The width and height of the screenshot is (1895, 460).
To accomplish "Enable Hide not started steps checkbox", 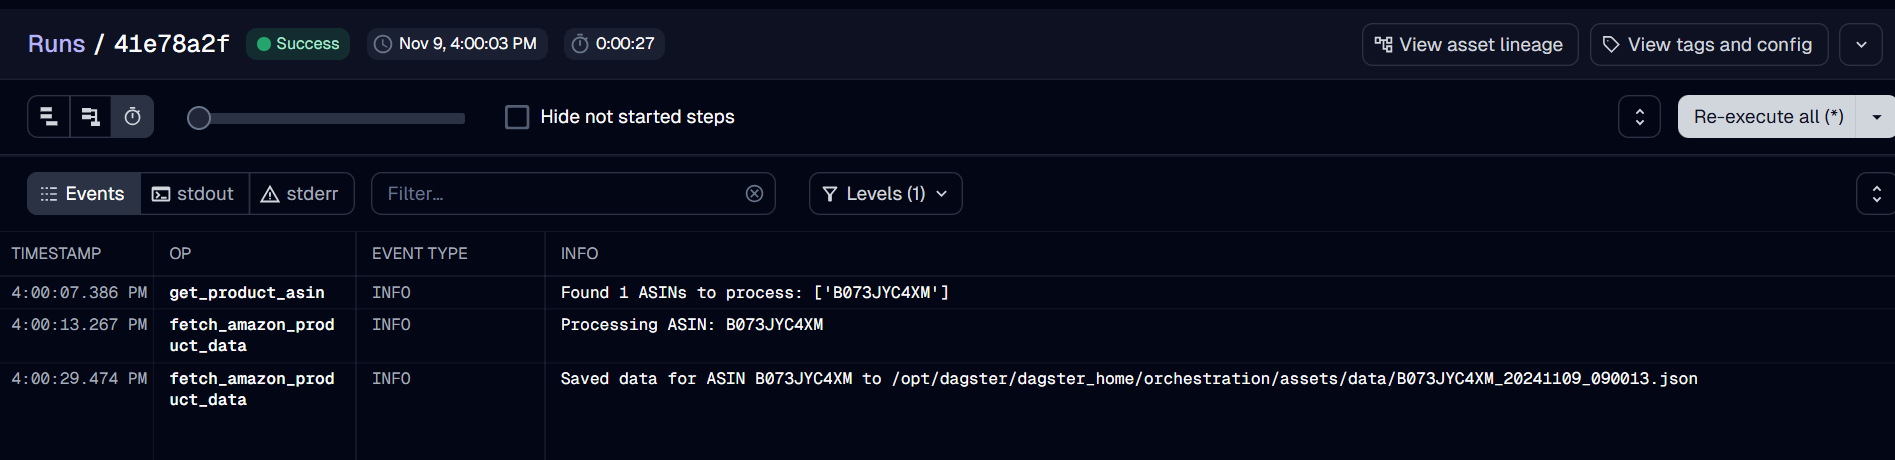I will click(x=517, y=117).
